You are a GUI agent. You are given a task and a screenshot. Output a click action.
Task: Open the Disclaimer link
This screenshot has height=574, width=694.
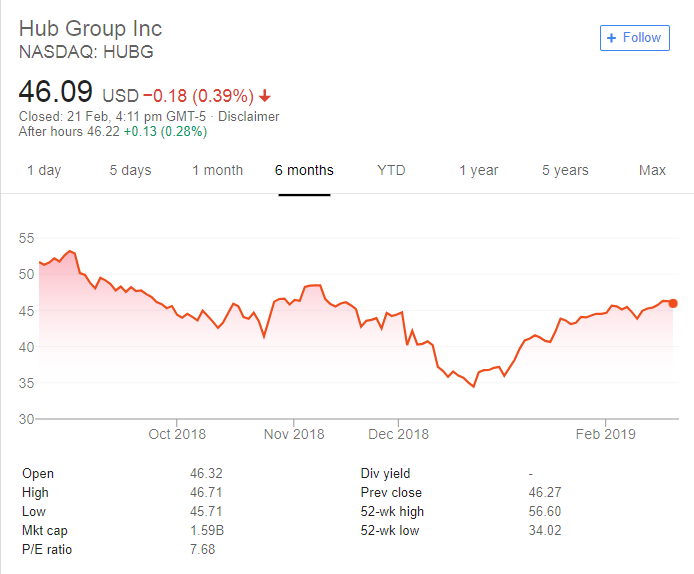pos(248,116)
